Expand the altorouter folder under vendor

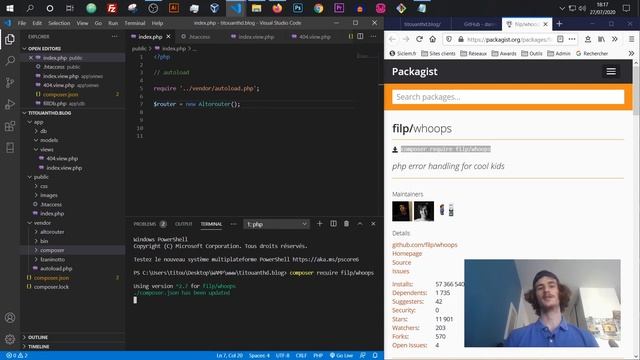pos(52,232)
